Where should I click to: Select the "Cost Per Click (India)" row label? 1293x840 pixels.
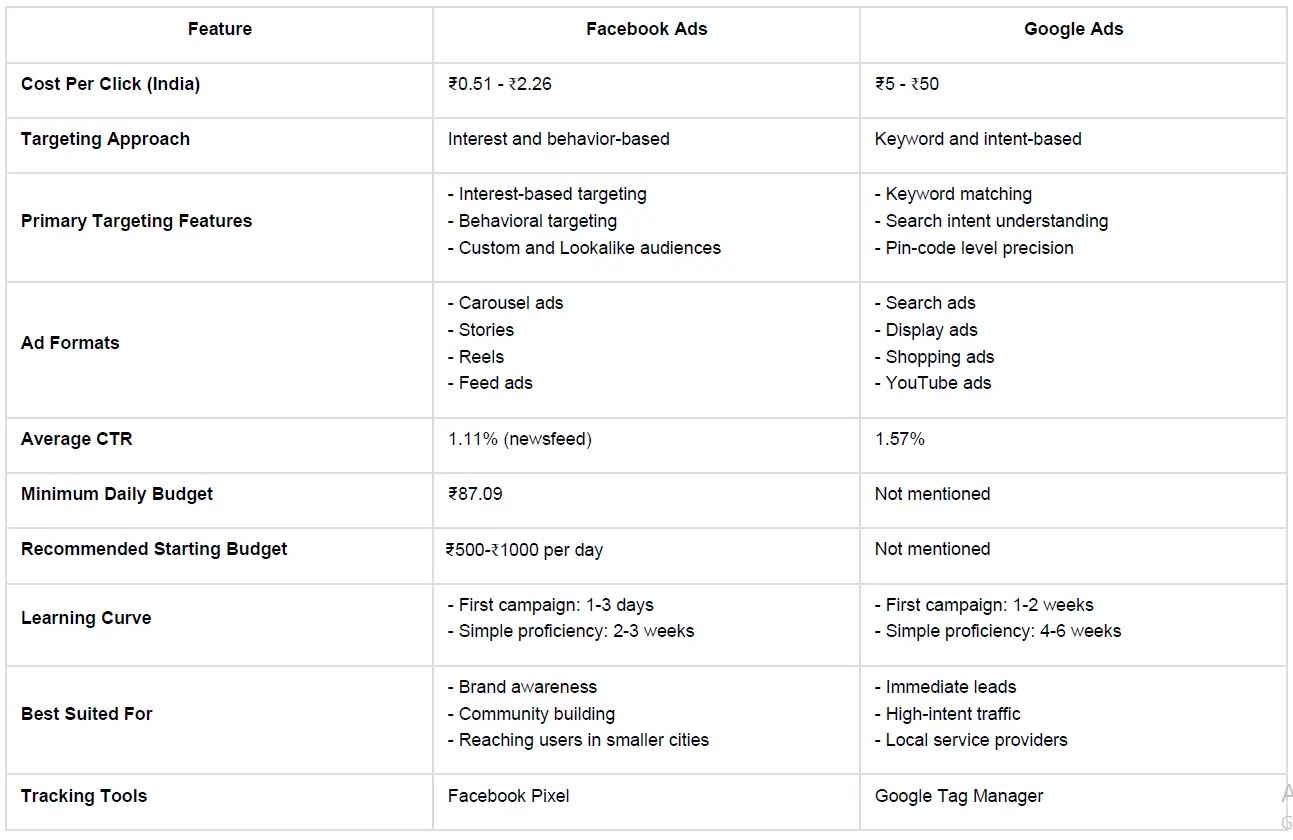110,85
